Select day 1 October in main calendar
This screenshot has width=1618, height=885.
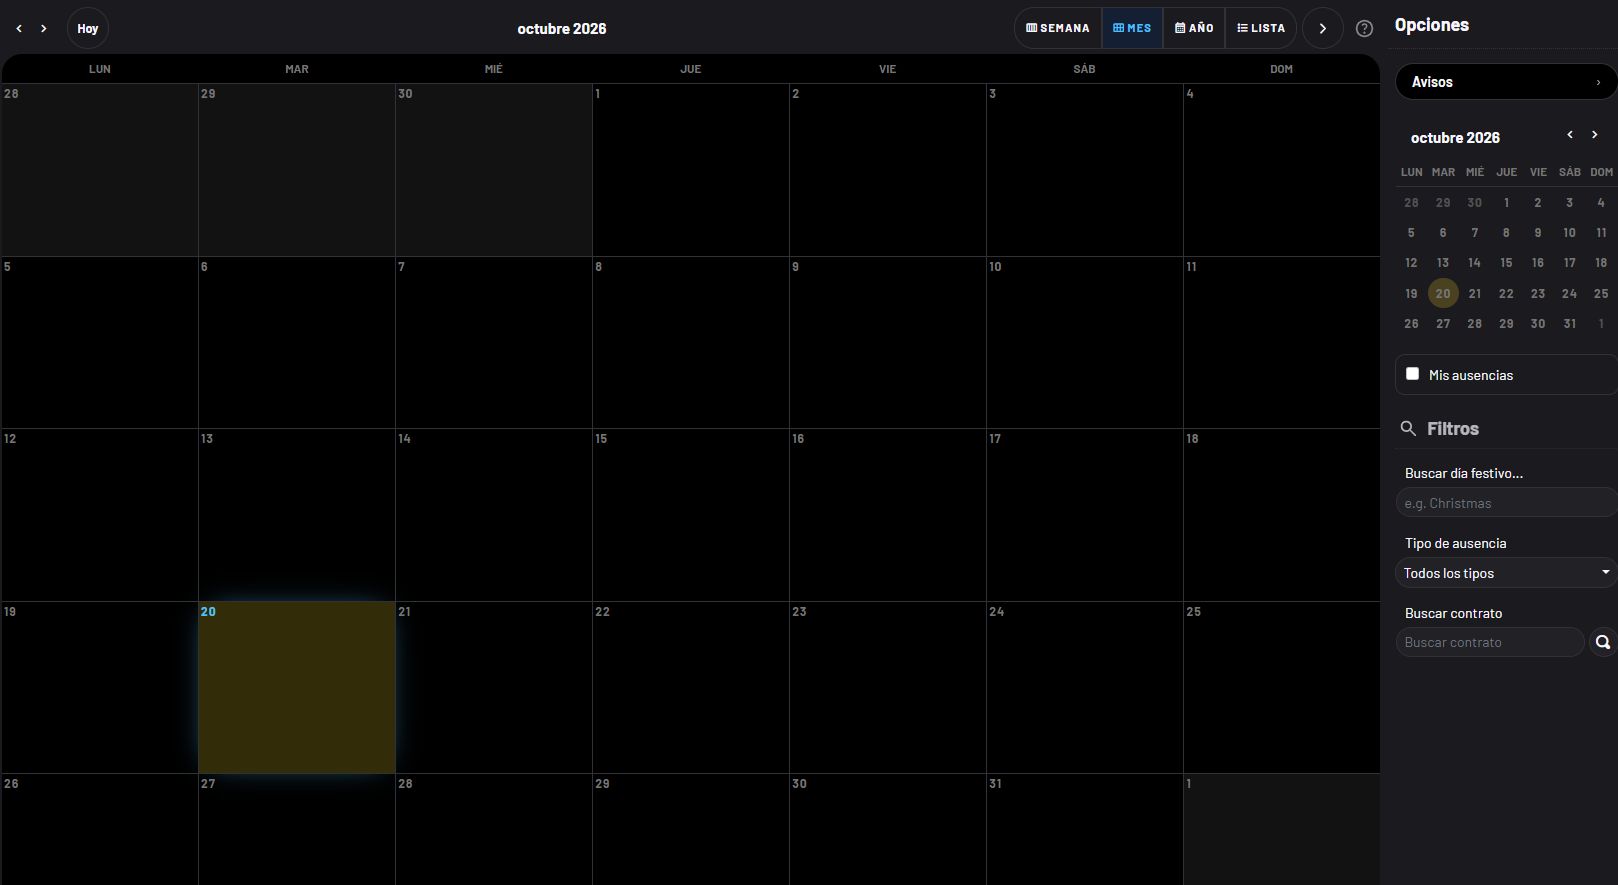[691, 170]
